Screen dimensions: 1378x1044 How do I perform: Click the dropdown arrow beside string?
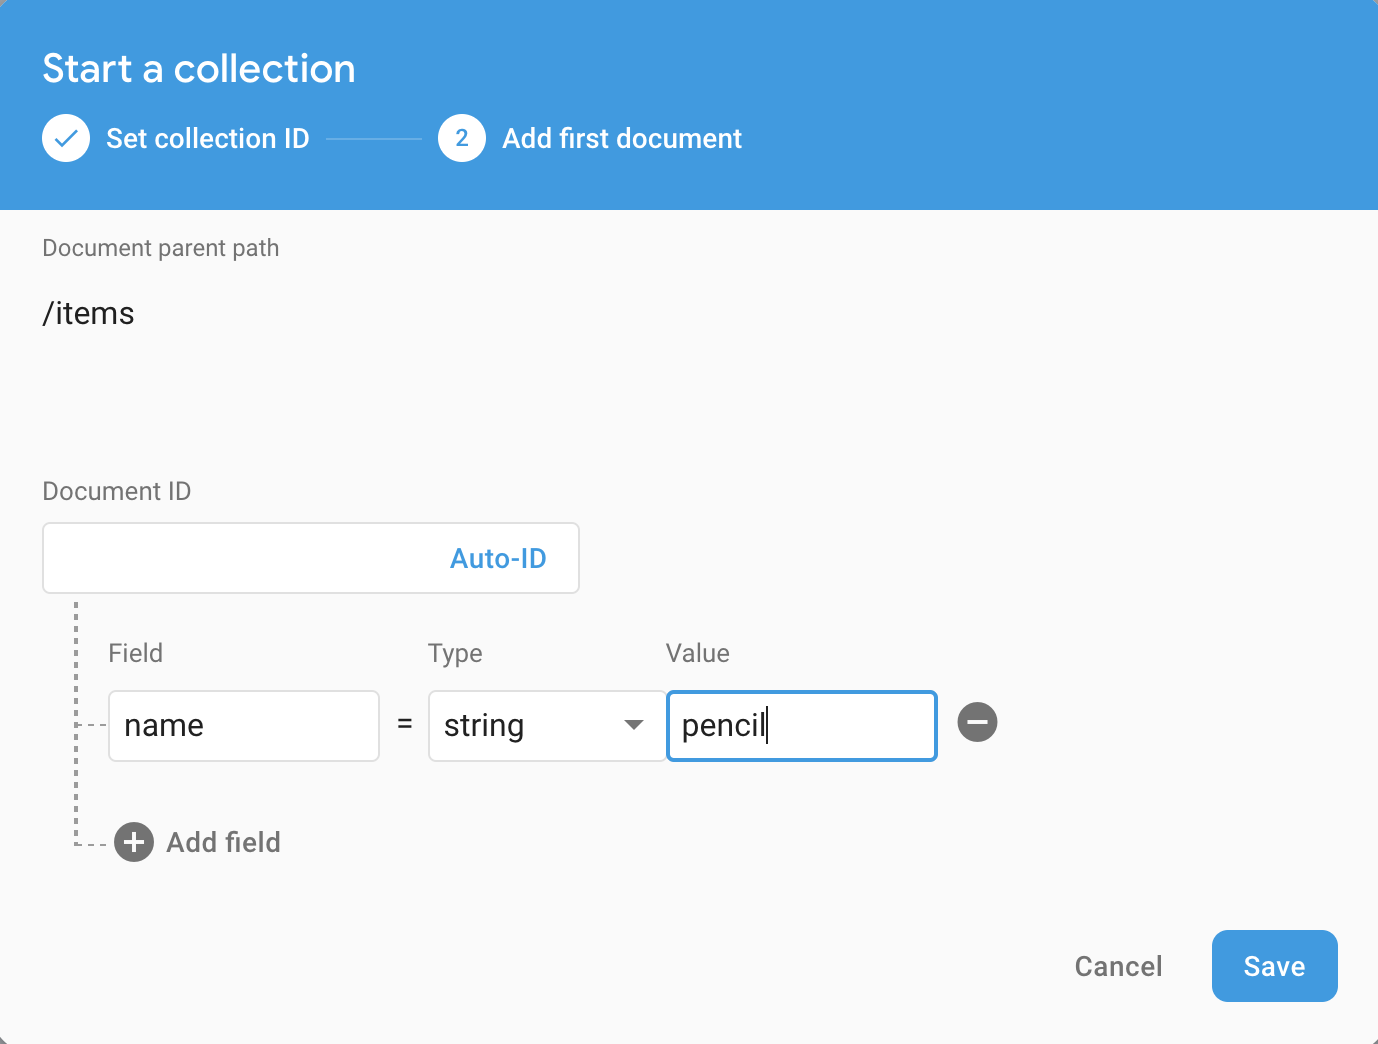point(634,725)
